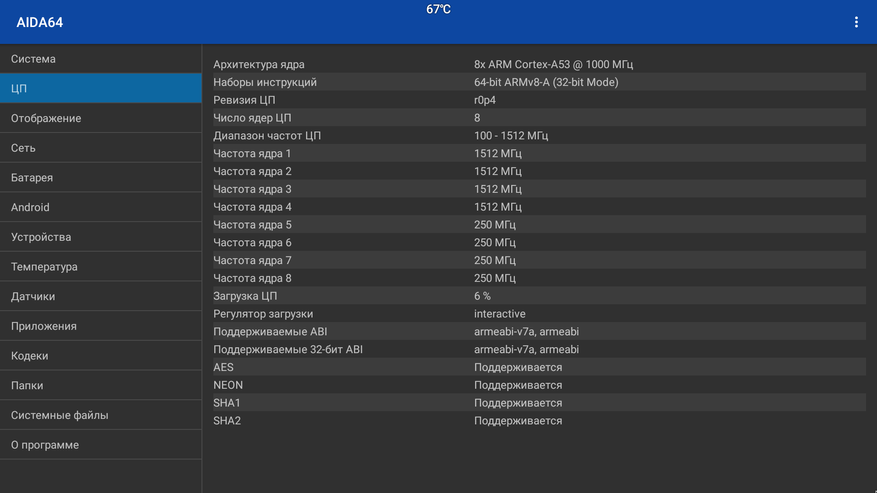Select Устройства in the sidebar
This screenshot has width=877, height=493.
pyautogui.click(x=101, y=237)
